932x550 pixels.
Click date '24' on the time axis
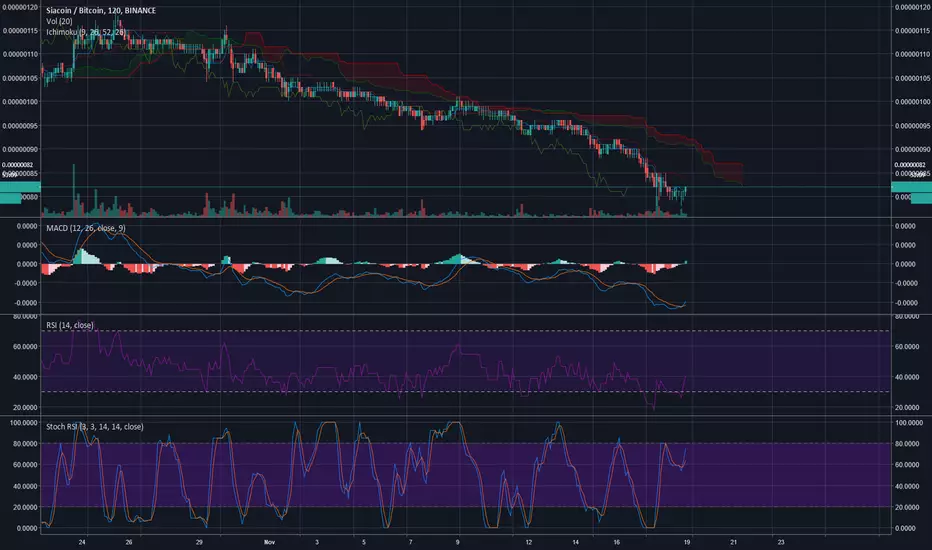[x=82, y=542]
